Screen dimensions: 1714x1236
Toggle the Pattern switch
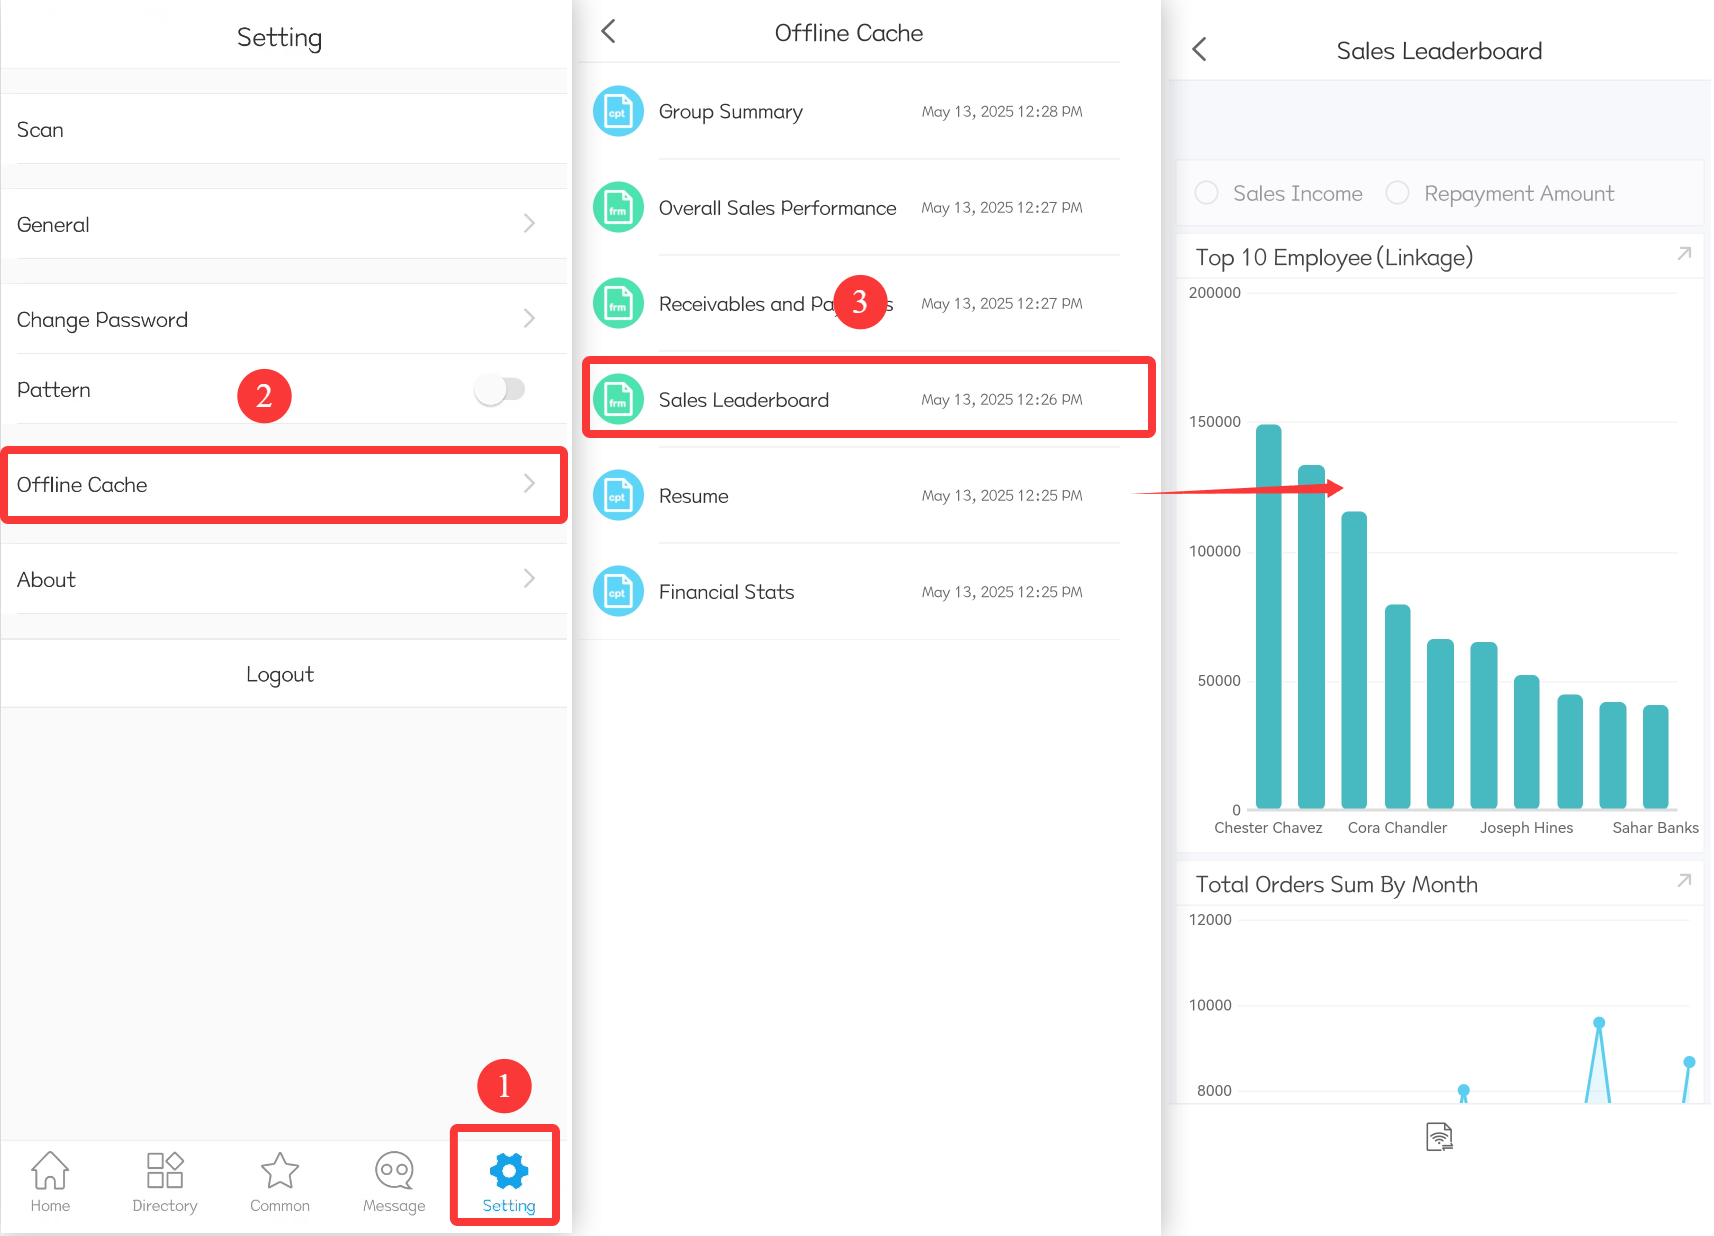coord(500,389)
